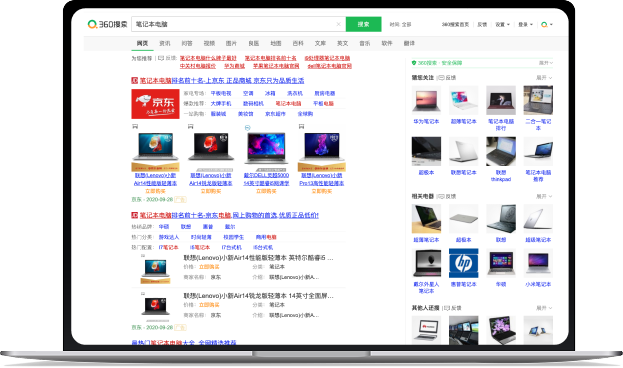Expand the 其他人还搜 section

(x=544, y=308)
